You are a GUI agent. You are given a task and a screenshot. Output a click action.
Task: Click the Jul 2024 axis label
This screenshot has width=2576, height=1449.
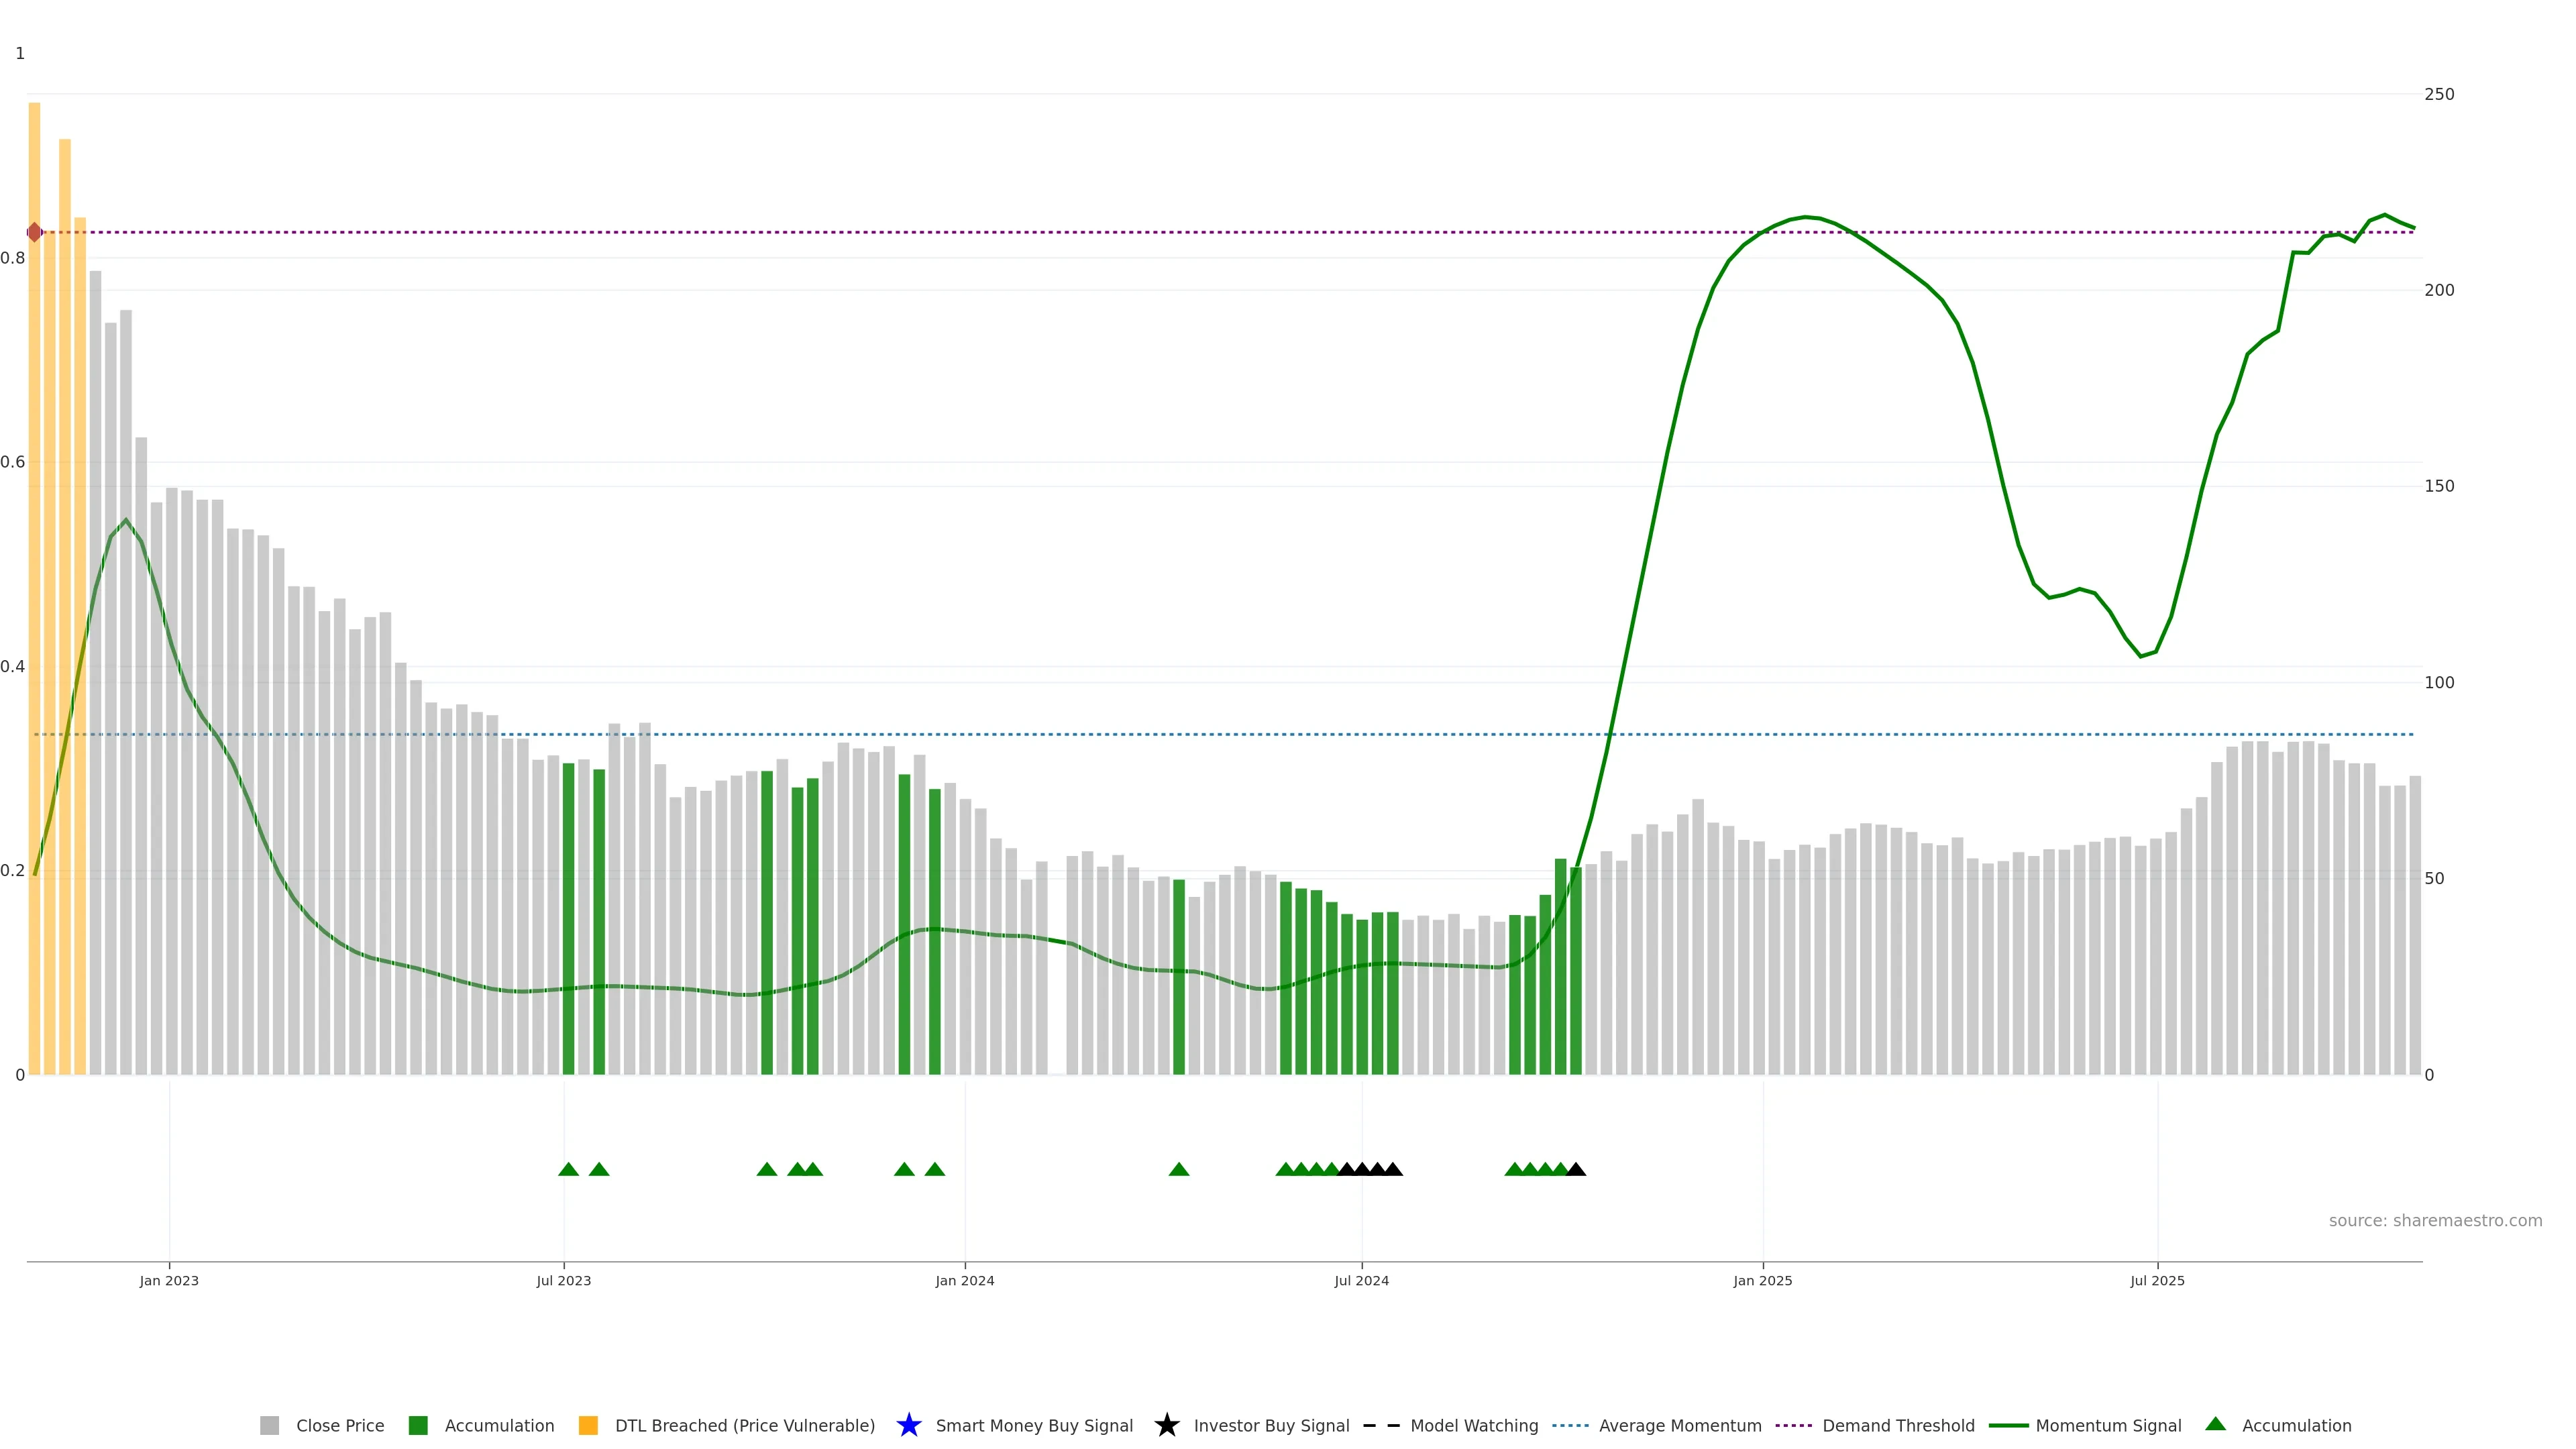click(x=1361, y=1280)
